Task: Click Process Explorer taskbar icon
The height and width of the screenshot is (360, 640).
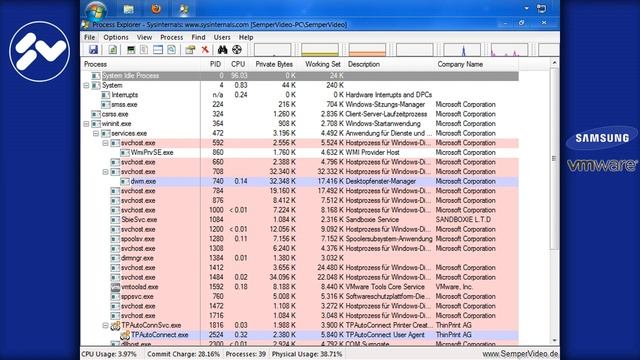Action: point(184,9)
